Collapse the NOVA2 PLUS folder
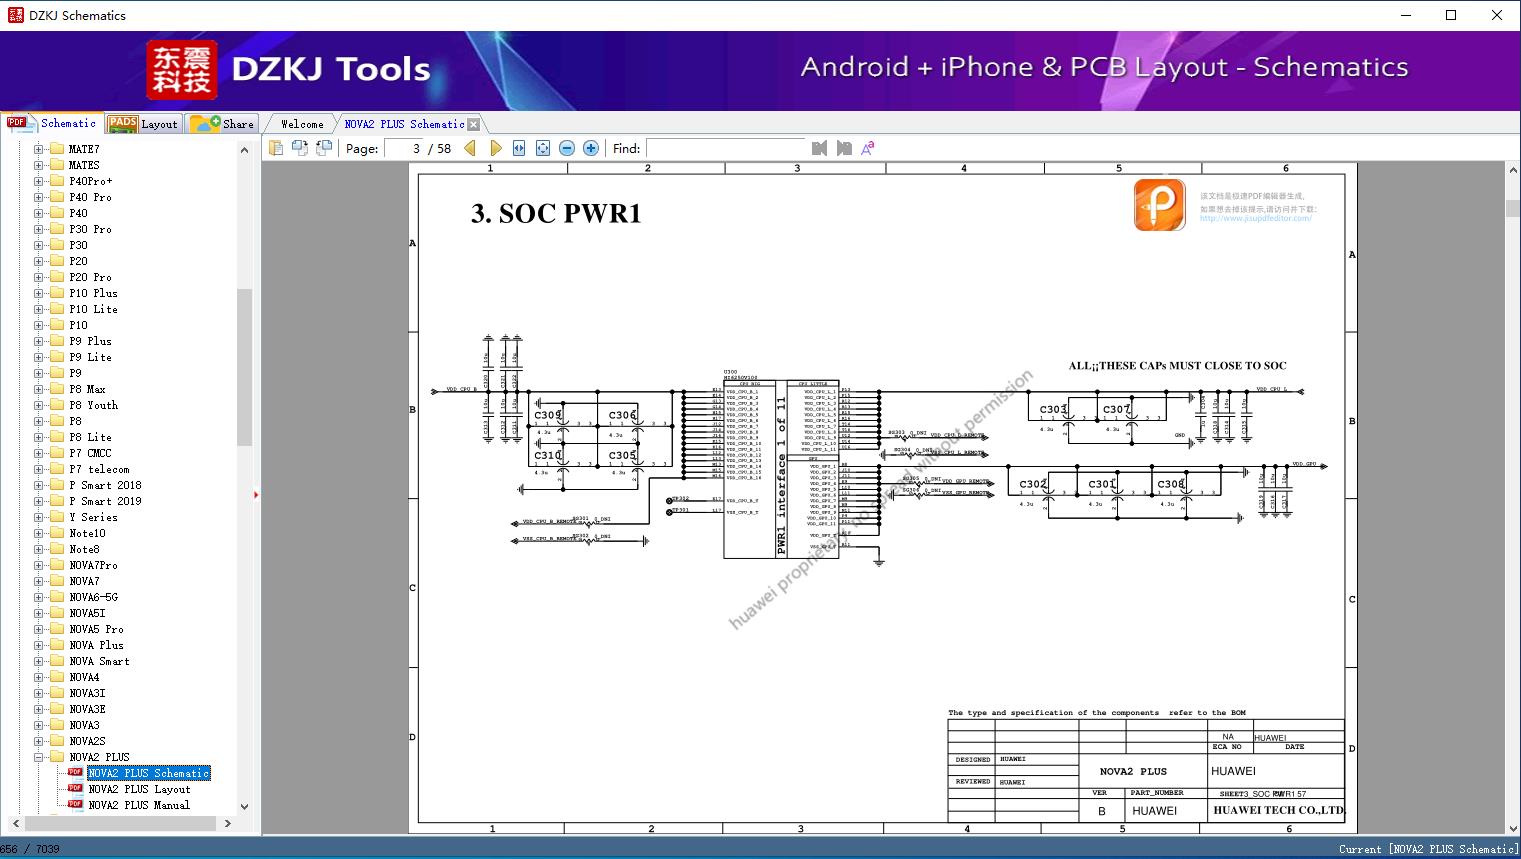The width and height of the screenshot is (1521, 859). 39,757
